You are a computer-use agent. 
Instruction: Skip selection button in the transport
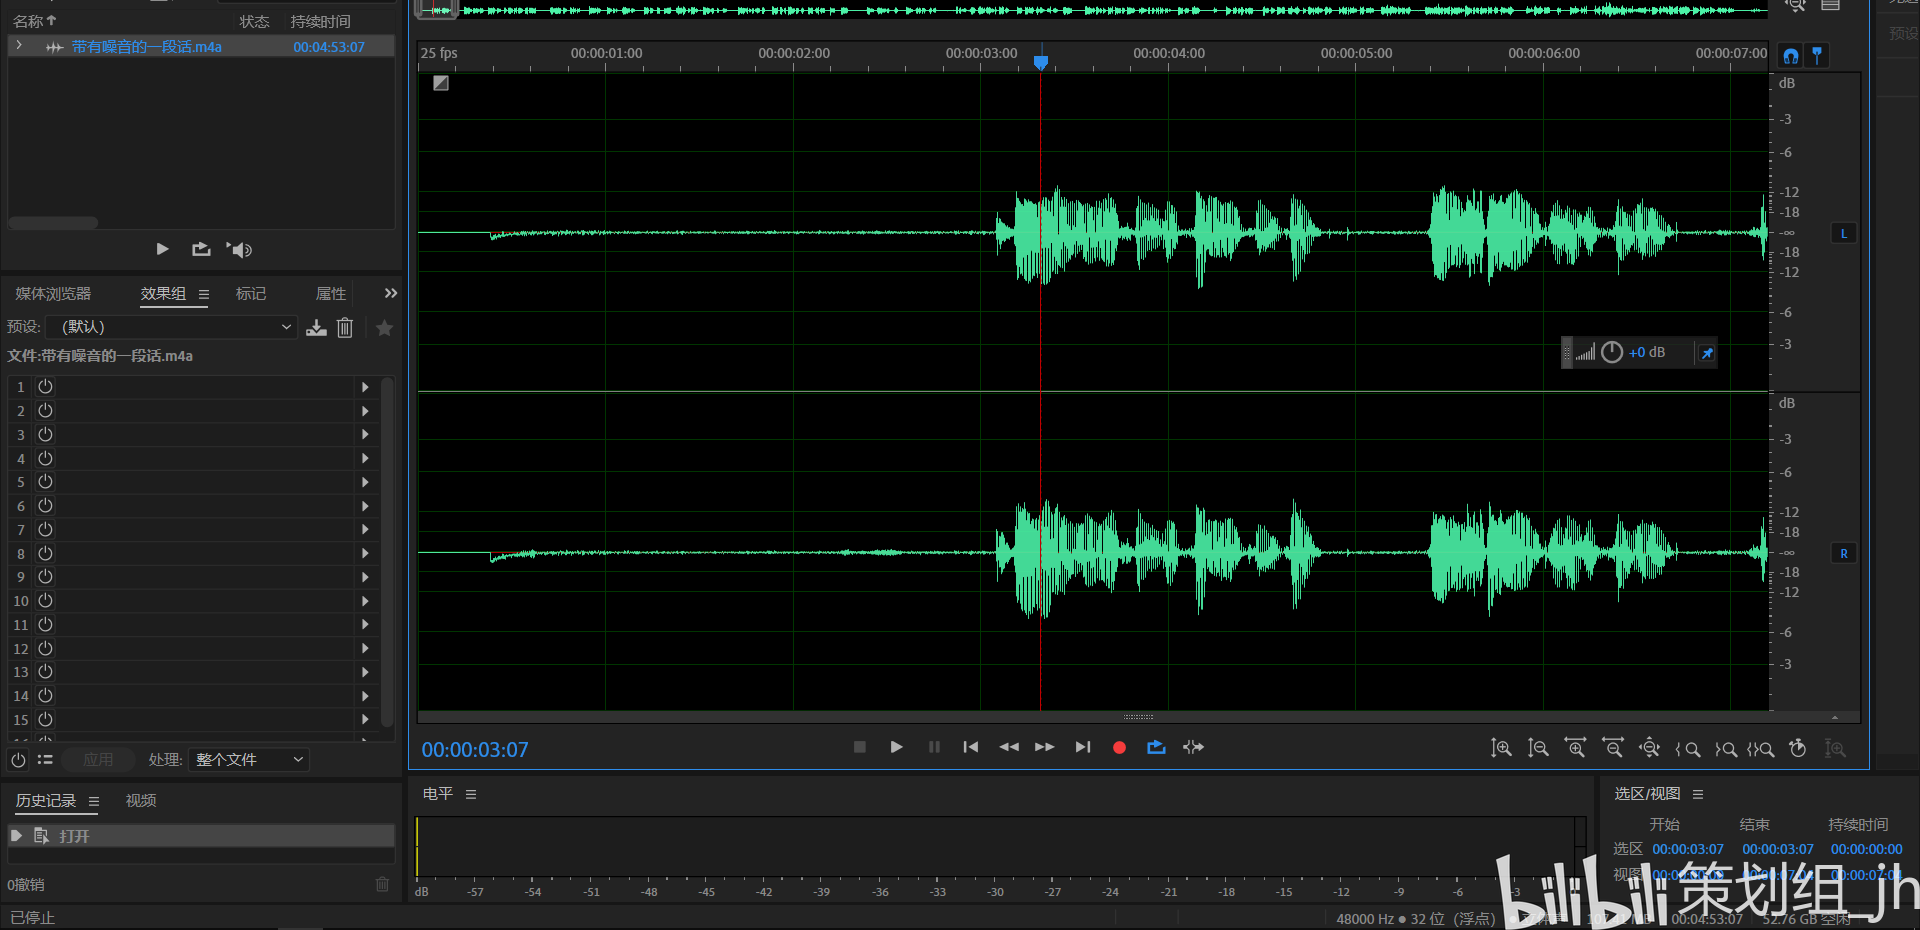pos(1193,748)
